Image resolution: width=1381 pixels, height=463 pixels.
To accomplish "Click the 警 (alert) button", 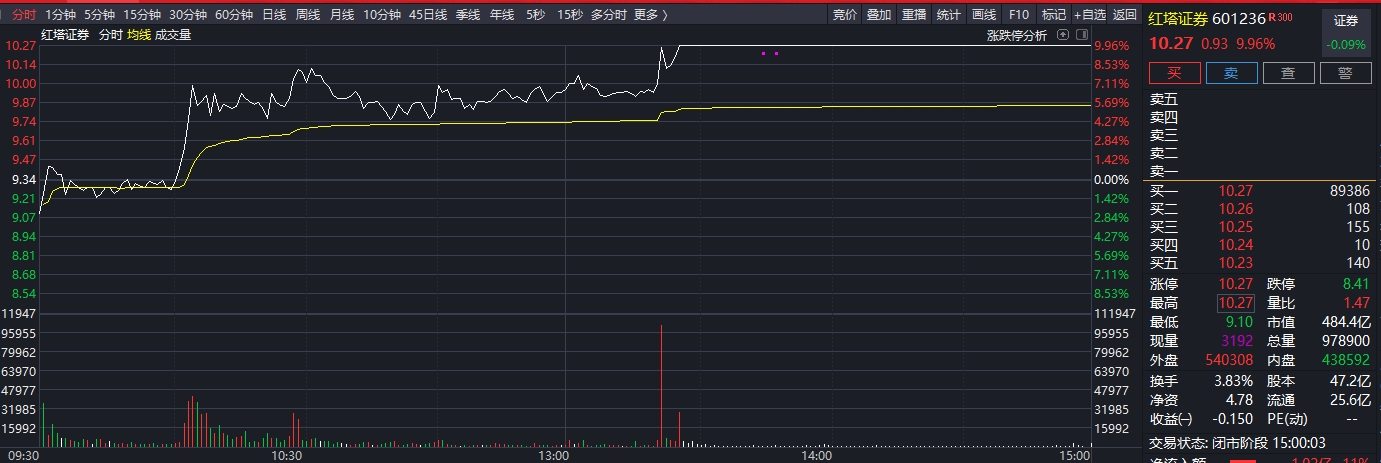I will pos(1345,73).
